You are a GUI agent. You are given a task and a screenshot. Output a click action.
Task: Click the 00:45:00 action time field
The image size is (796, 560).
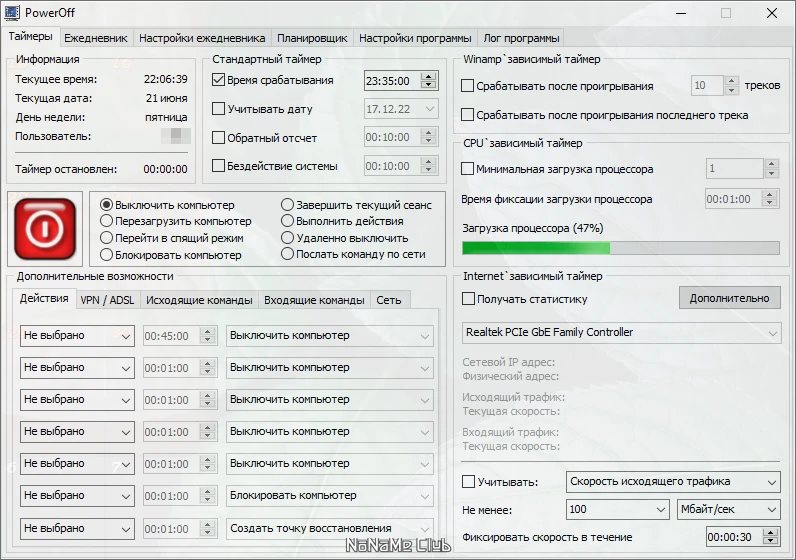171,336
